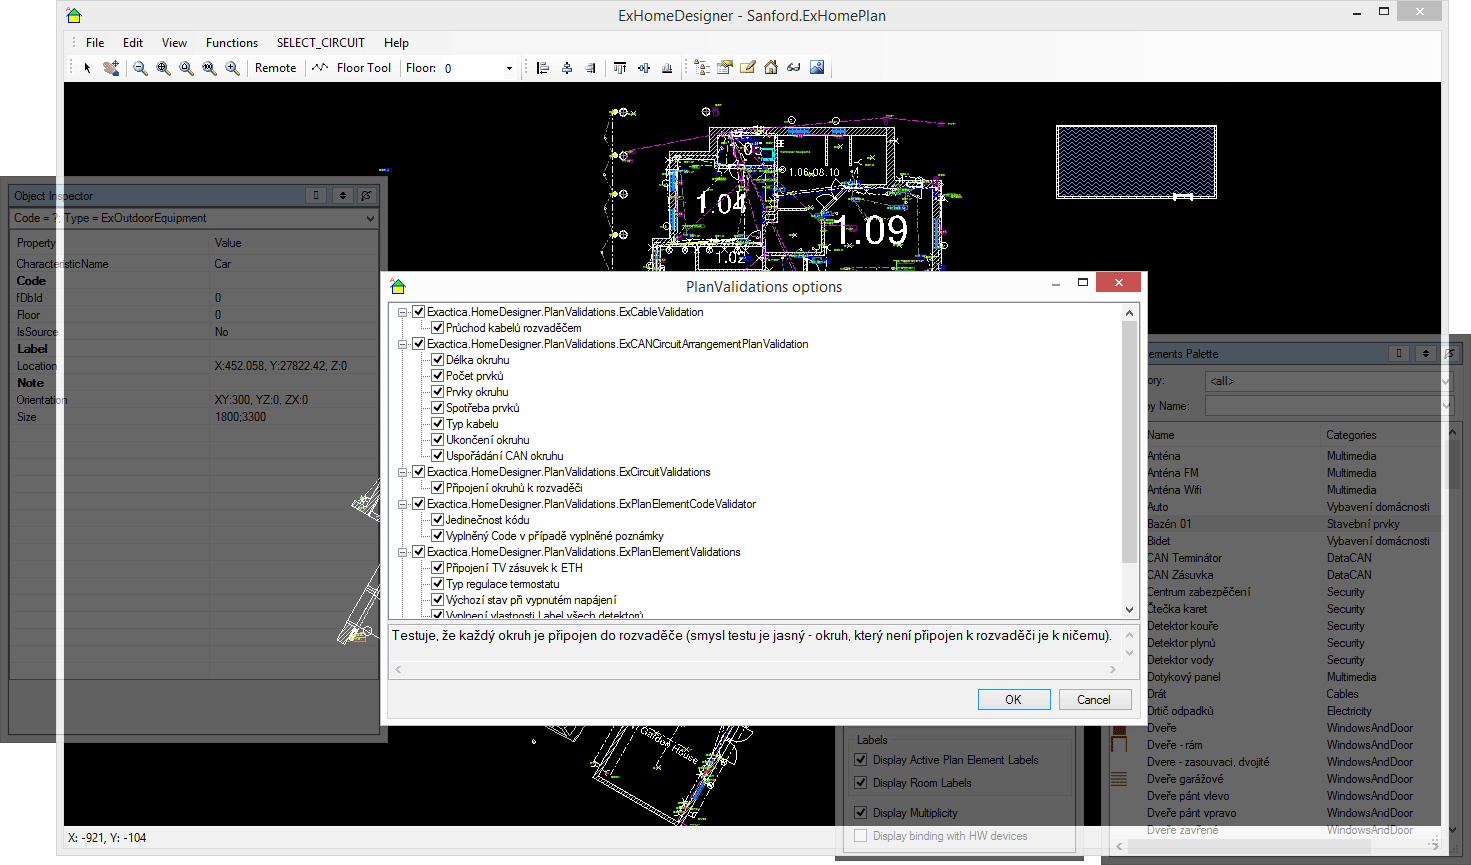Image resolution: width=1471 pixels, height=865 pixels.
Task: Uncheck the Délka okruhu validation
Action: click(x=437, y=360)
